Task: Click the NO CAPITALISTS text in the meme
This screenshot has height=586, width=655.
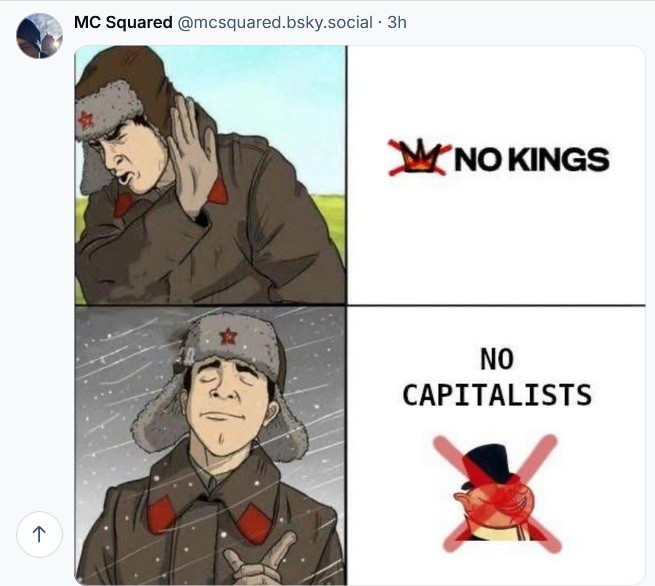Action: point(496,377)
